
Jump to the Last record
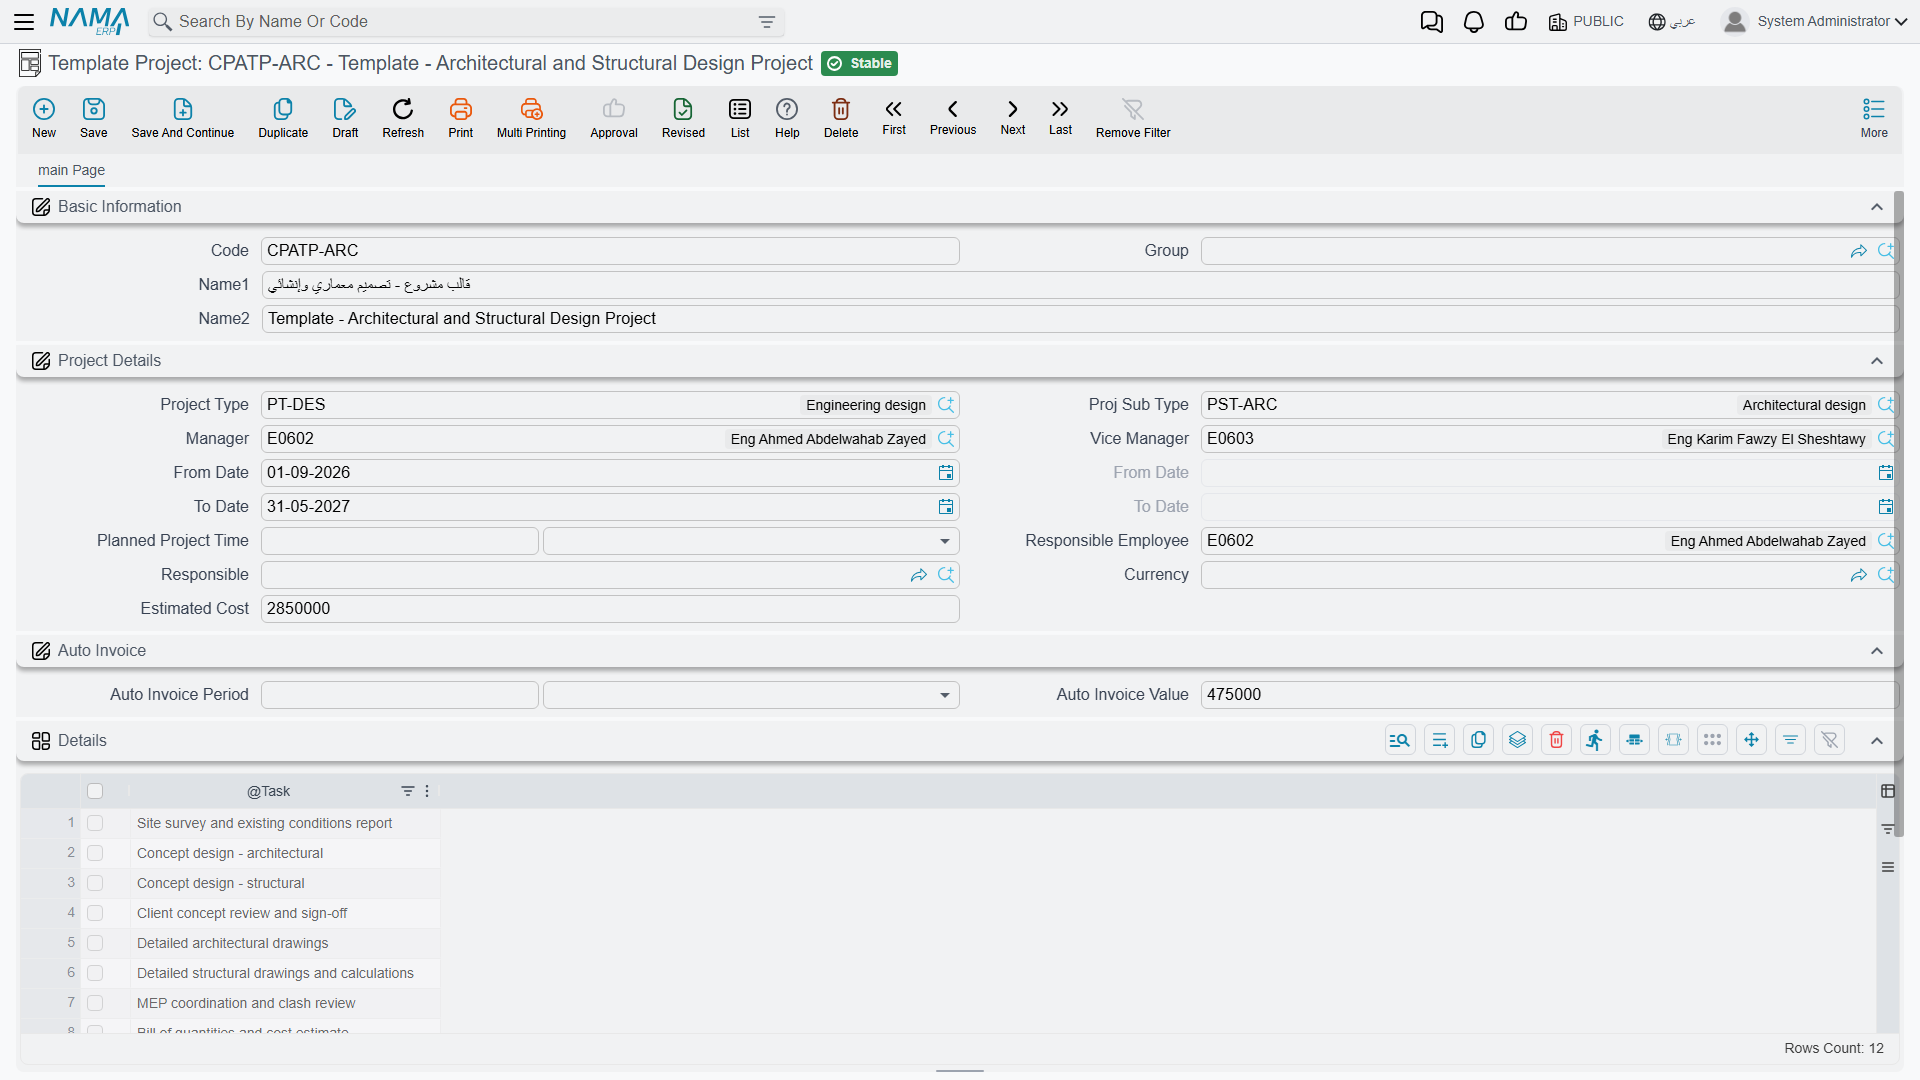pyautogui.click(x=1060, y=117)
